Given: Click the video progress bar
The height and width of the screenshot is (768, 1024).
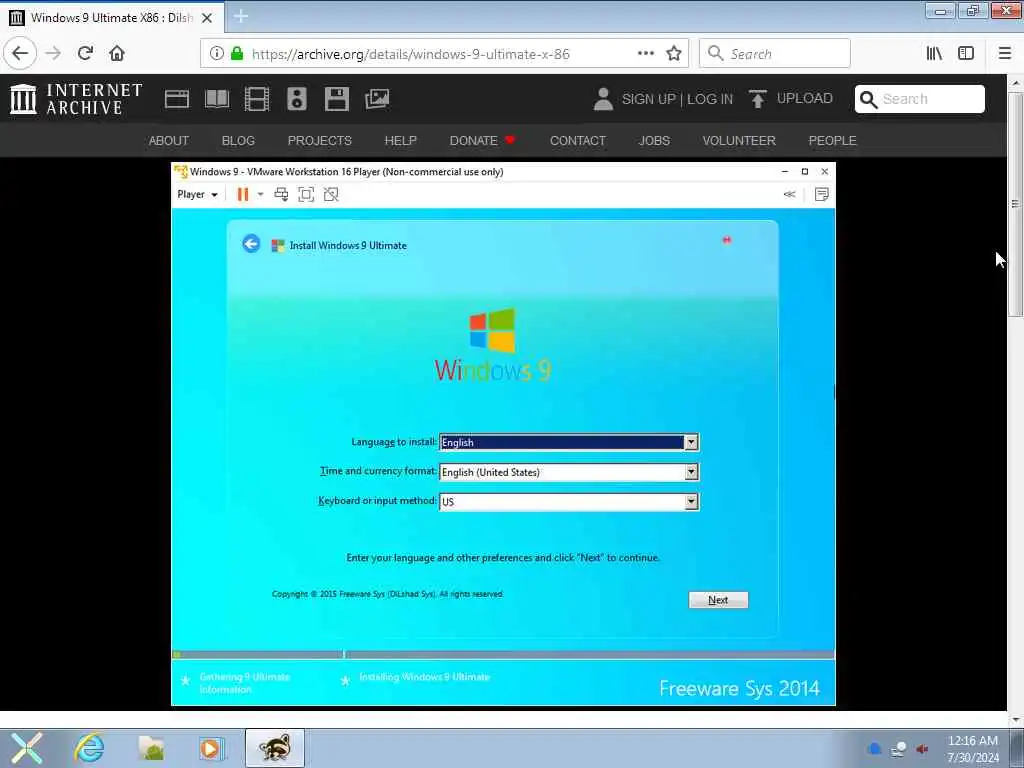Looking at the screenshot, I should coord(503,654).
